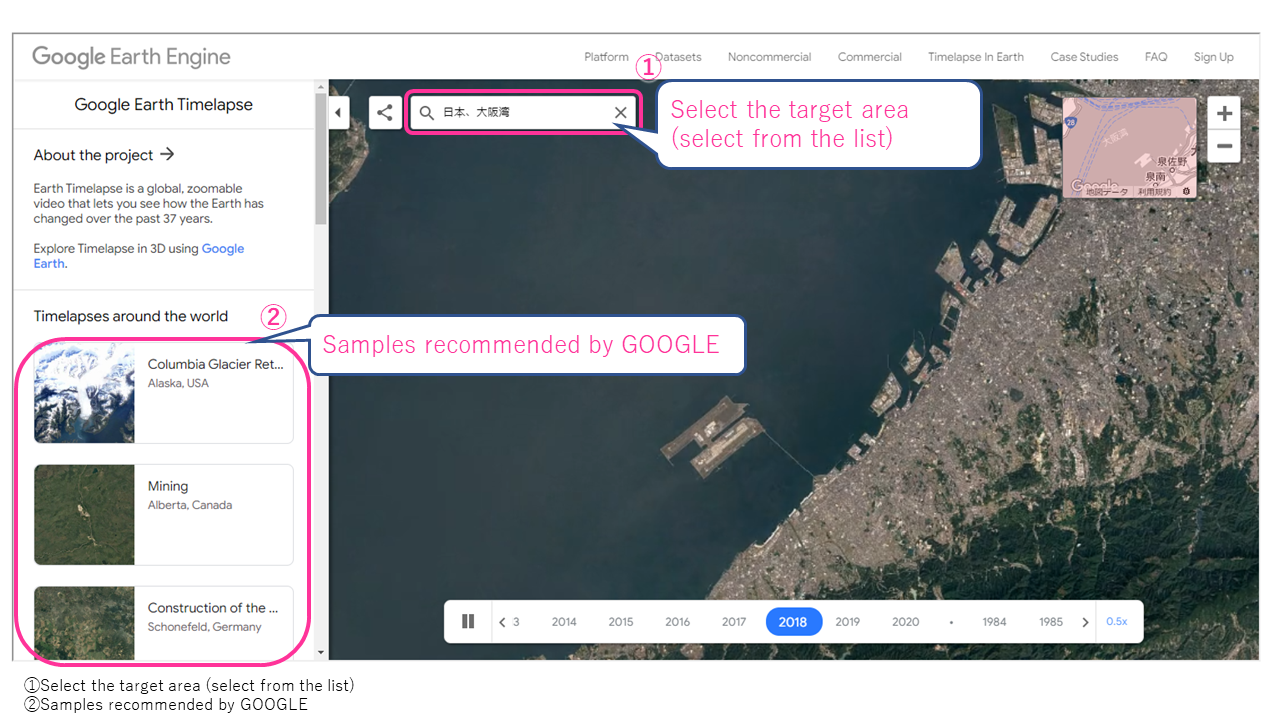
Task: Click the sidebar scrollbar thumb
Action: [321, 159]
